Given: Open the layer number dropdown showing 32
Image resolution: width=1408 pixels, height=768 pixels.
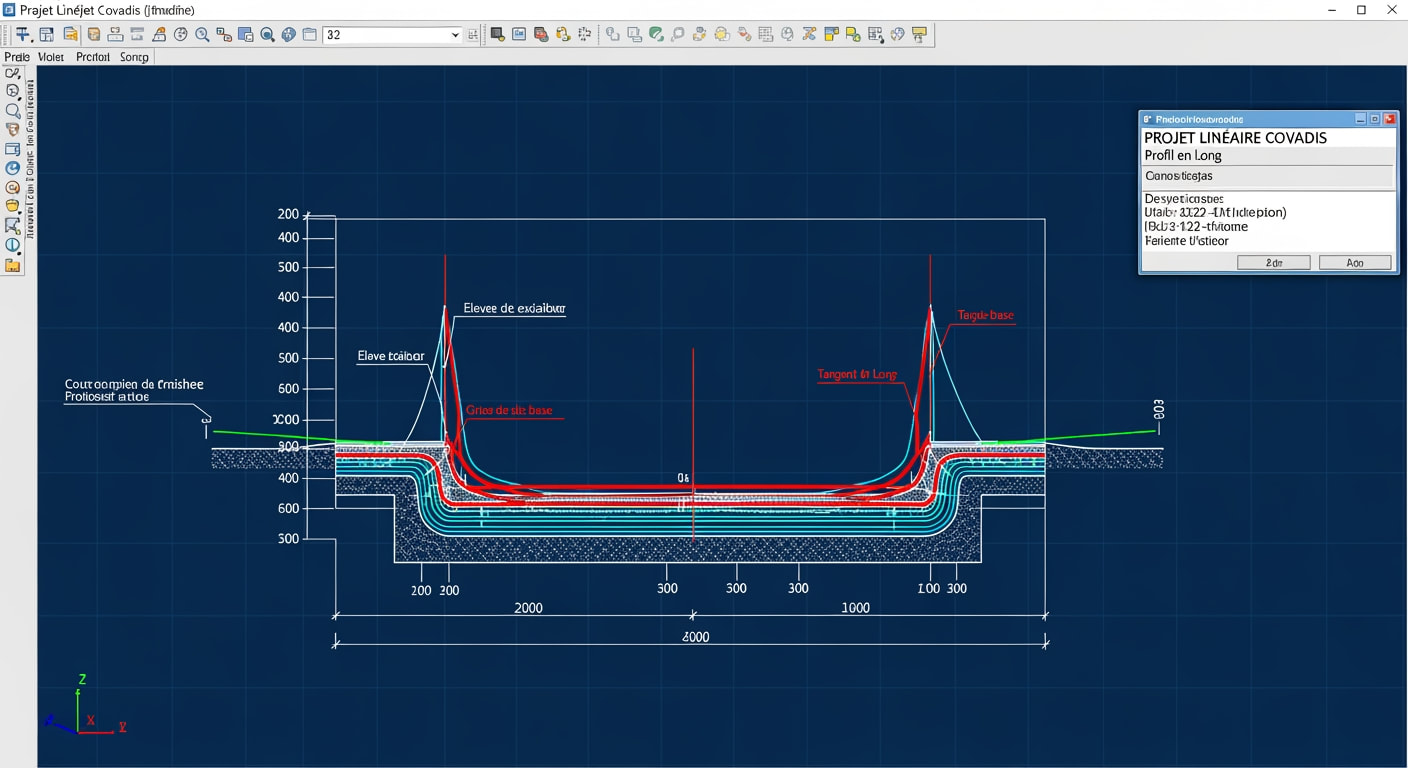Looking at the screenshot, I should (x=455, y=33).
